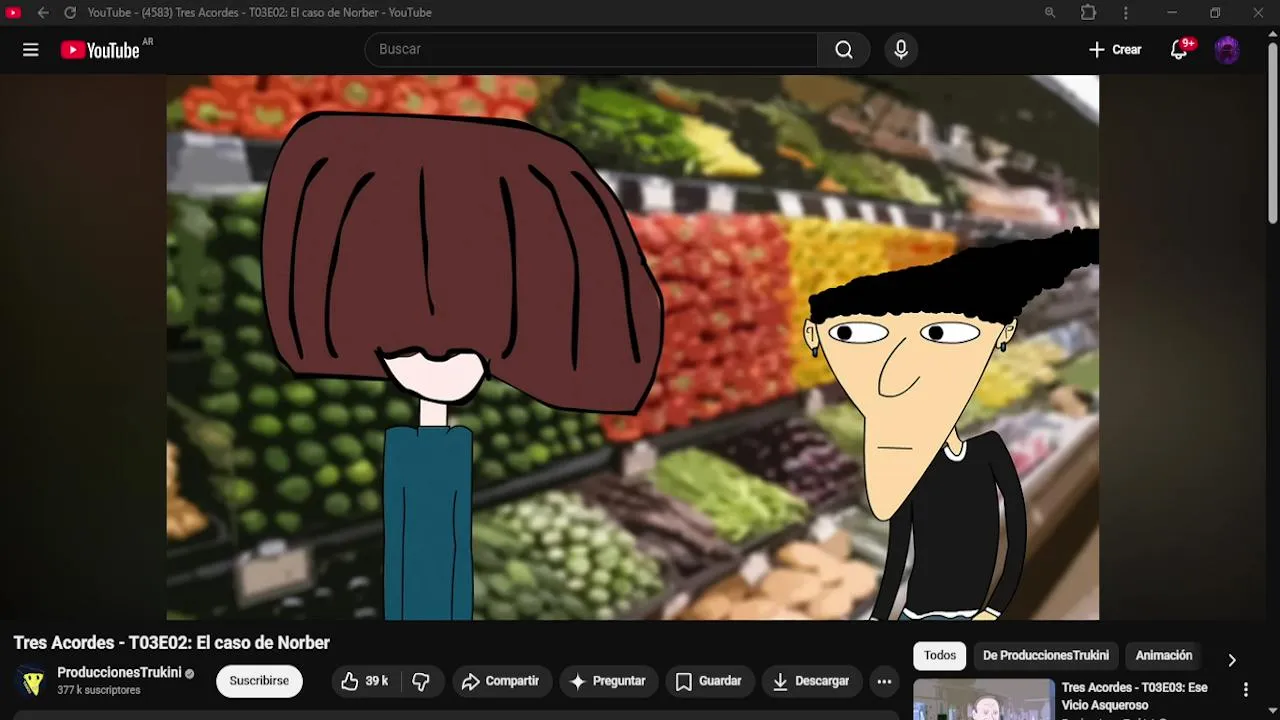This screenshot has width=1280, height=720.
Task: Select the Animación filter chip
Action: [x=1164, y=656]
